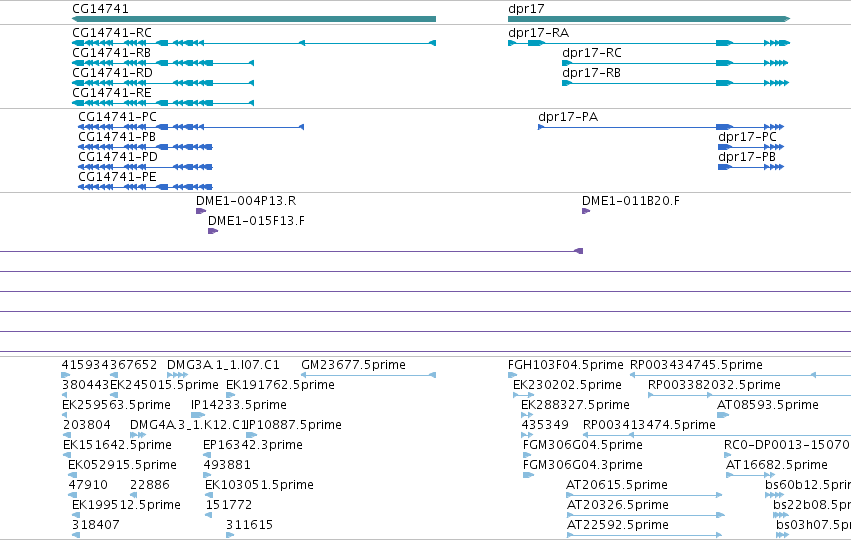Select the EK230202.5prime EST label

[x=567, y=385]
